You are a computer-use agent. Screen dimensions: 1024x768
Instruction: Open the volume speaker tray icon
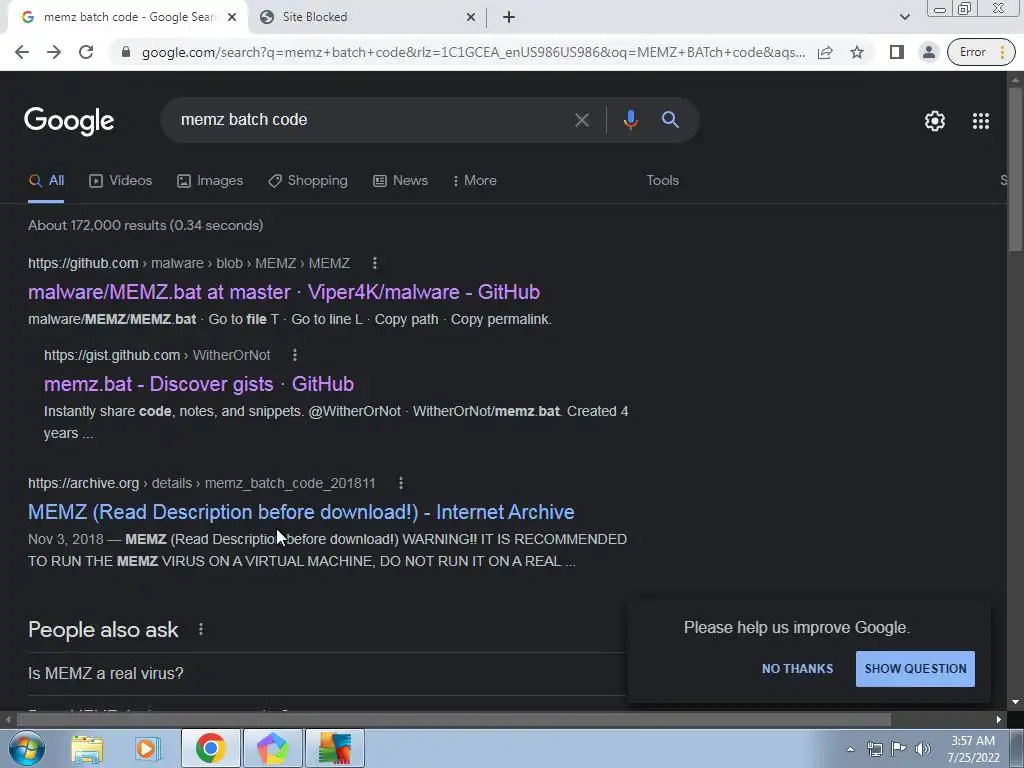pos(923,749)
